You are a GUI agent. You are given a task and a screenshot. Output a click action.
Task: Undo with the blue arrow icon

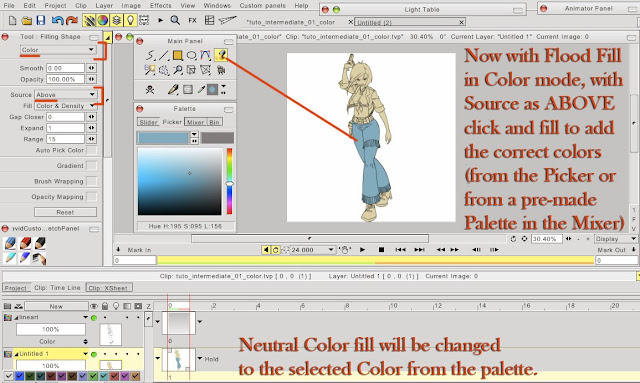tap(57, 20)
